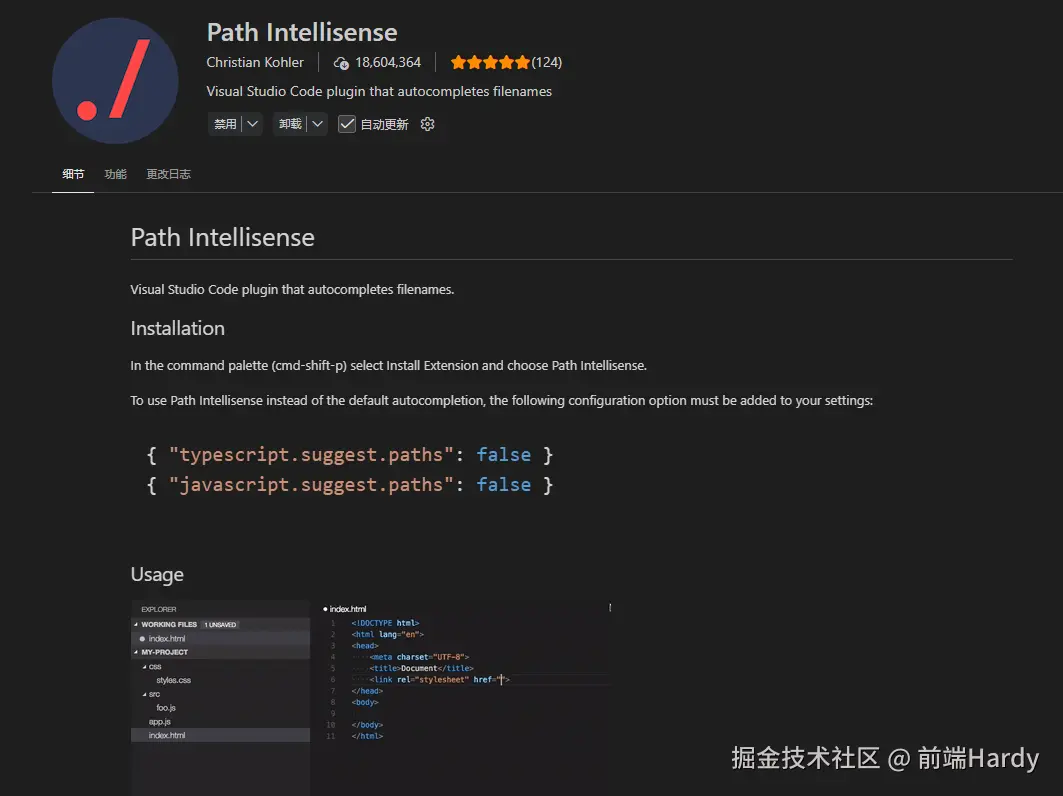Click the (124) ratings count
Image resolution: width=1063 pixels, height=796 pixels.
point(546,62)
